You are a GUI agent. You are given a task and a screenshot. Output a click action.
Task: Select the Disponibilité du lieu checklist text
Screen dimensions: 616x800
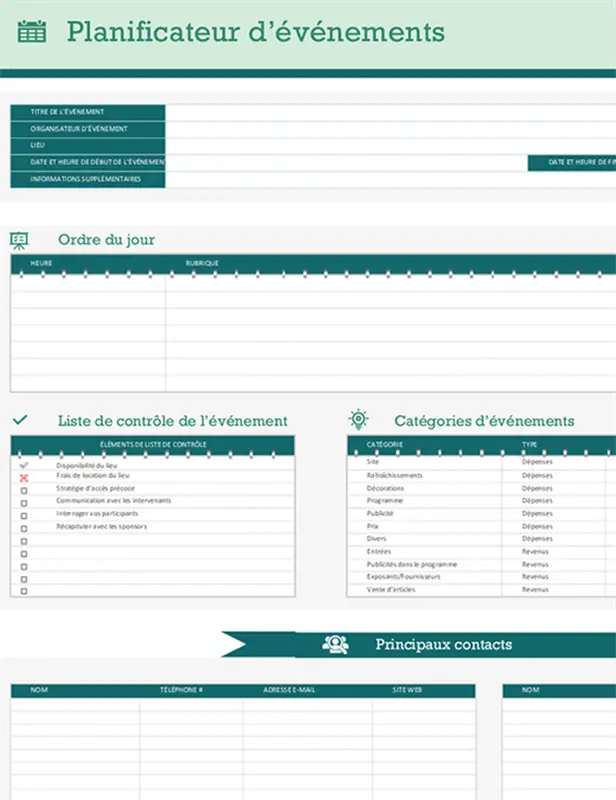click(x=86, y=465)
